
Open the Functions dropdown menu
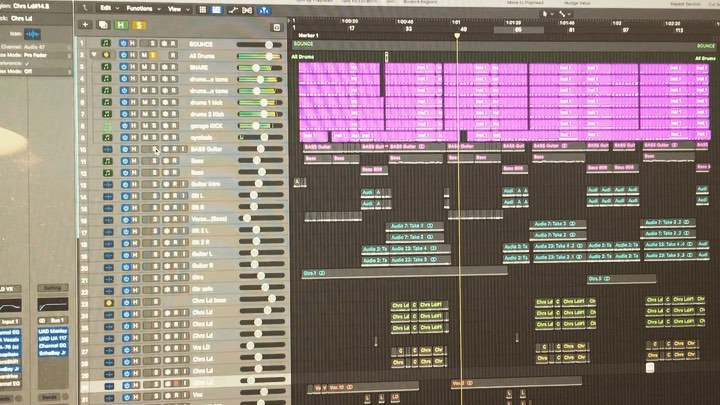pos(144,9)
